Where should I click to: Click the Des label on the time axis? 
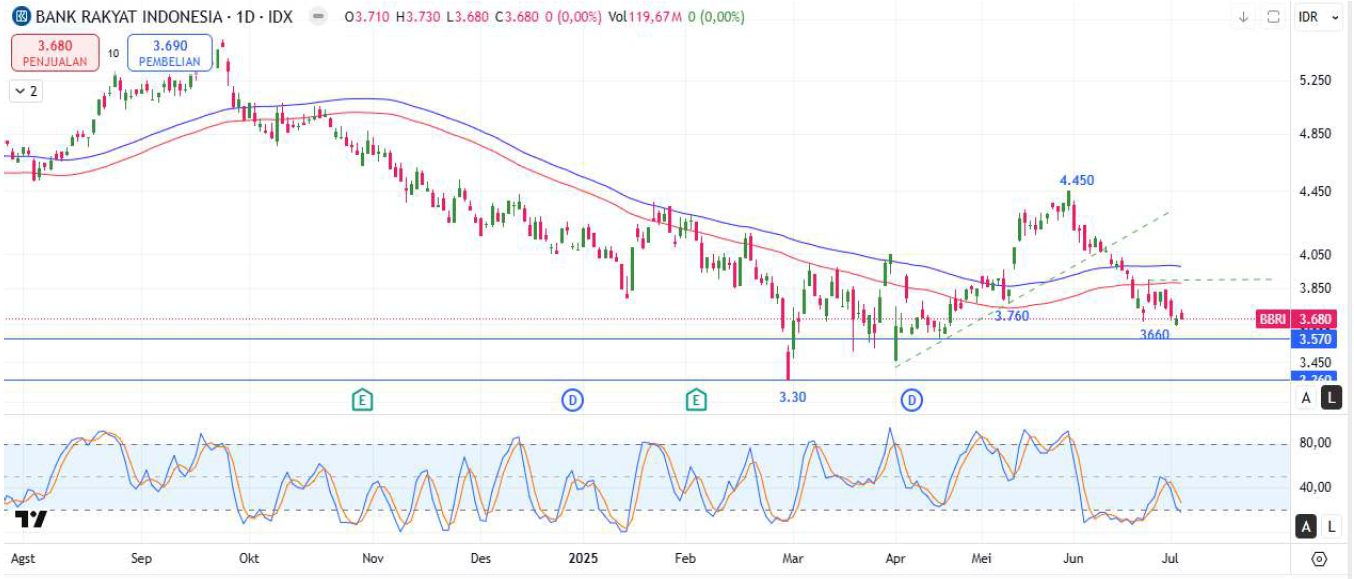[480, 558]
